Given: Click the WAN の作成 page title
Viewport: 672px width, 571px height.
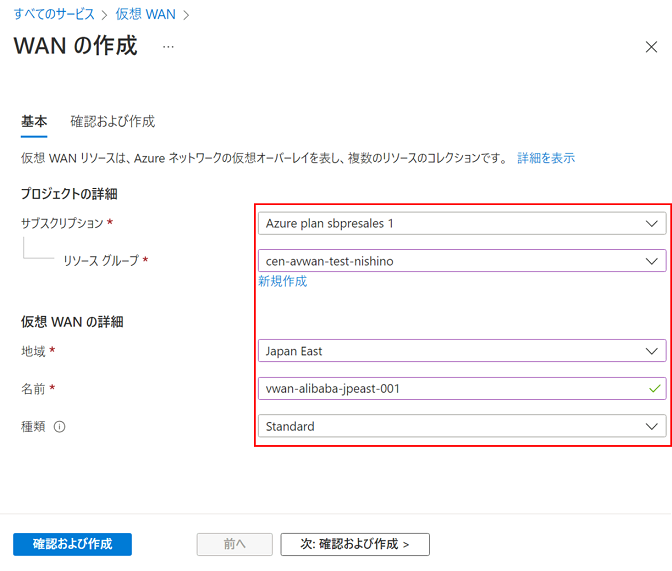Looking at the screenshot, I should point(75,46).
